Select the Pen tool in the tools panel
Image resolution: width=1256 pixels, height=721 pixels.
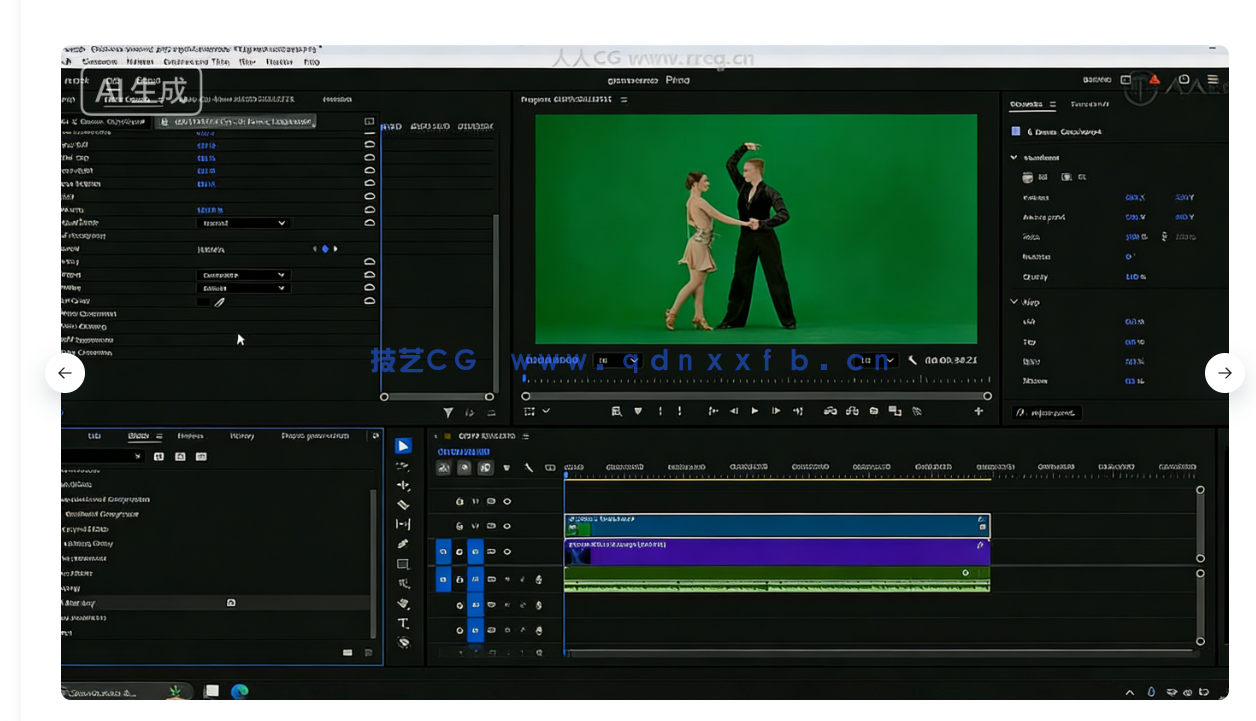click(403, 543)
